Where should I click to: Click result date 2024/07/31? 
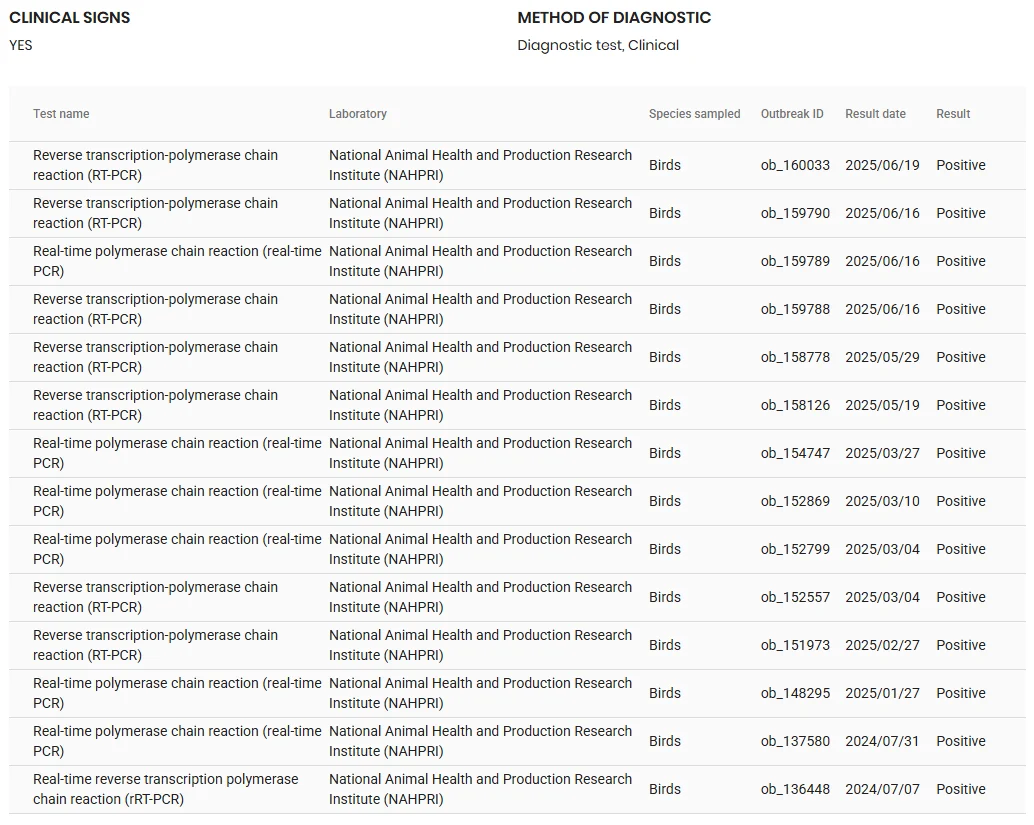pyautogui.click(x=882, y=741)
